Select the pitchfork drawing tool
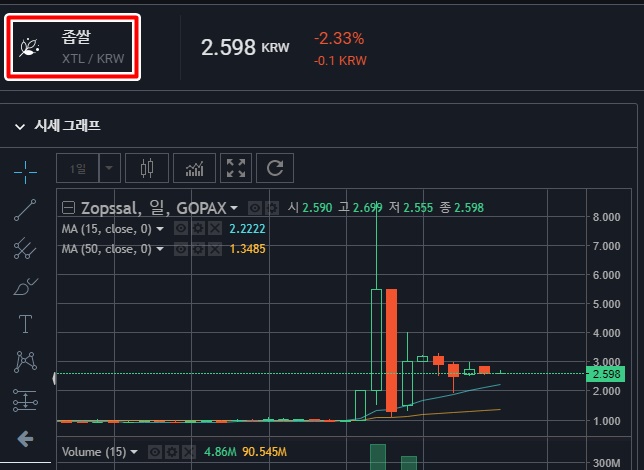 point(25,248)
